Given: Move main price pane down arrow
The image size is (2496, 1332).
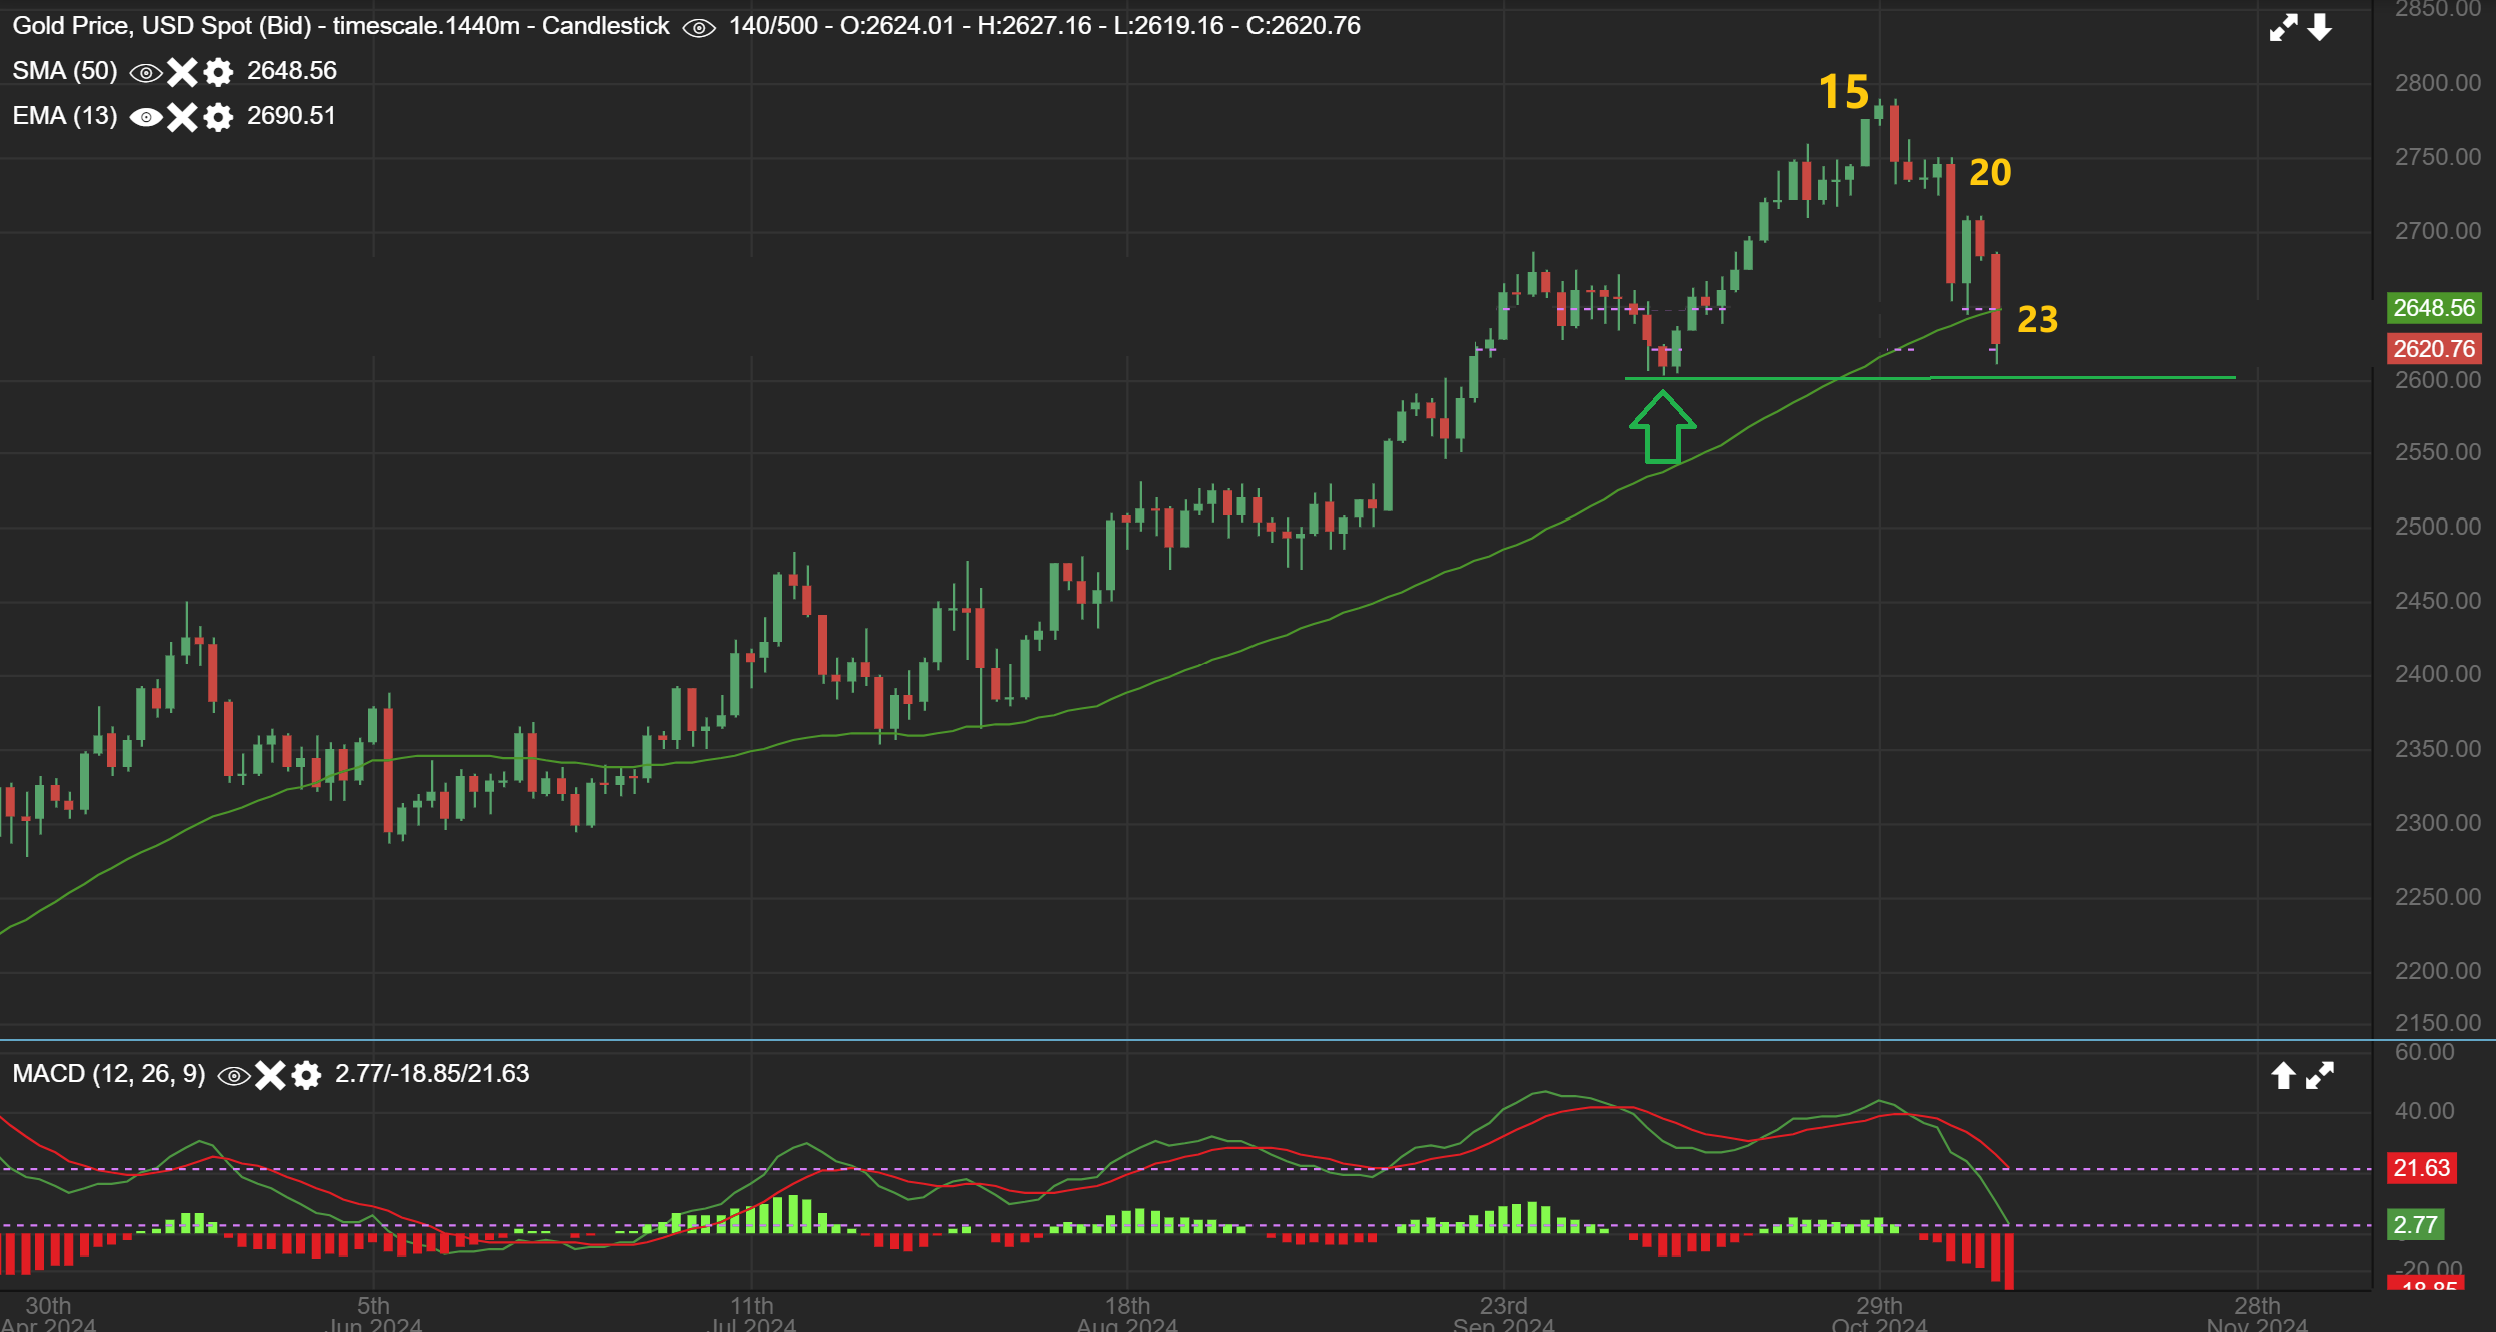Looking at the screenshot, I should [x=2320, y=28].
